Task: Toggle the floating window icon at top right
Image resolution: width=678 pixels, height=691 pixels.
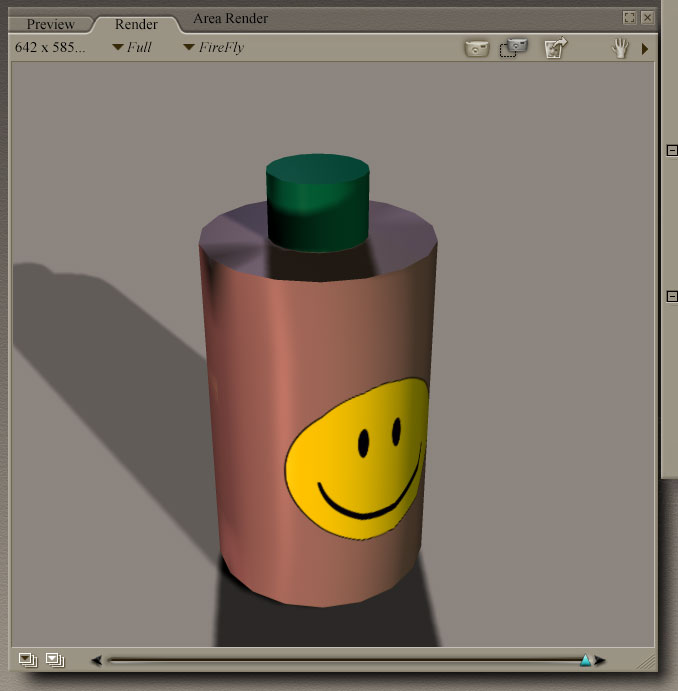Action: (629, 18)
